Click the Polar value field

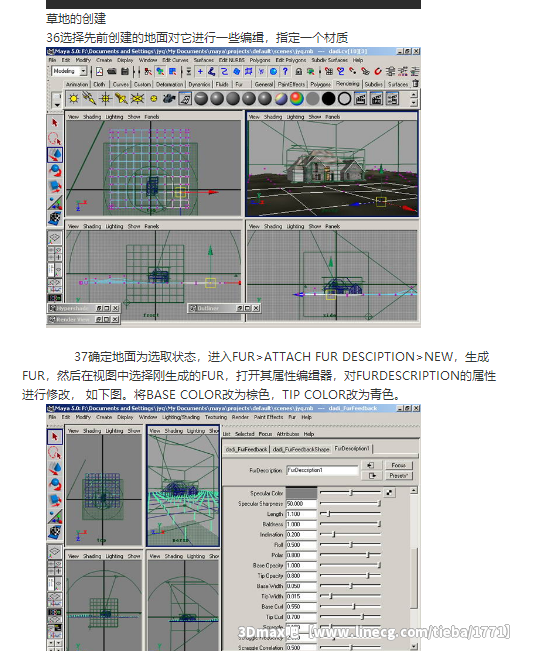pos(301,555)
